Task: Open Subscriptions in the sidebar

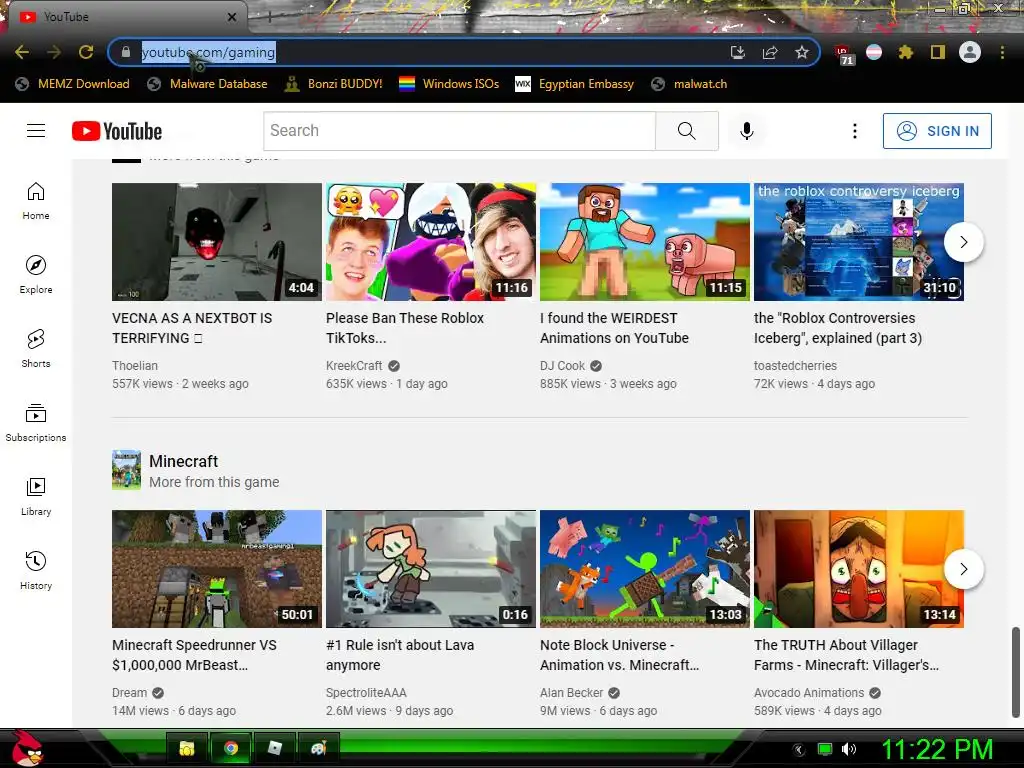Action: (36, 423)
